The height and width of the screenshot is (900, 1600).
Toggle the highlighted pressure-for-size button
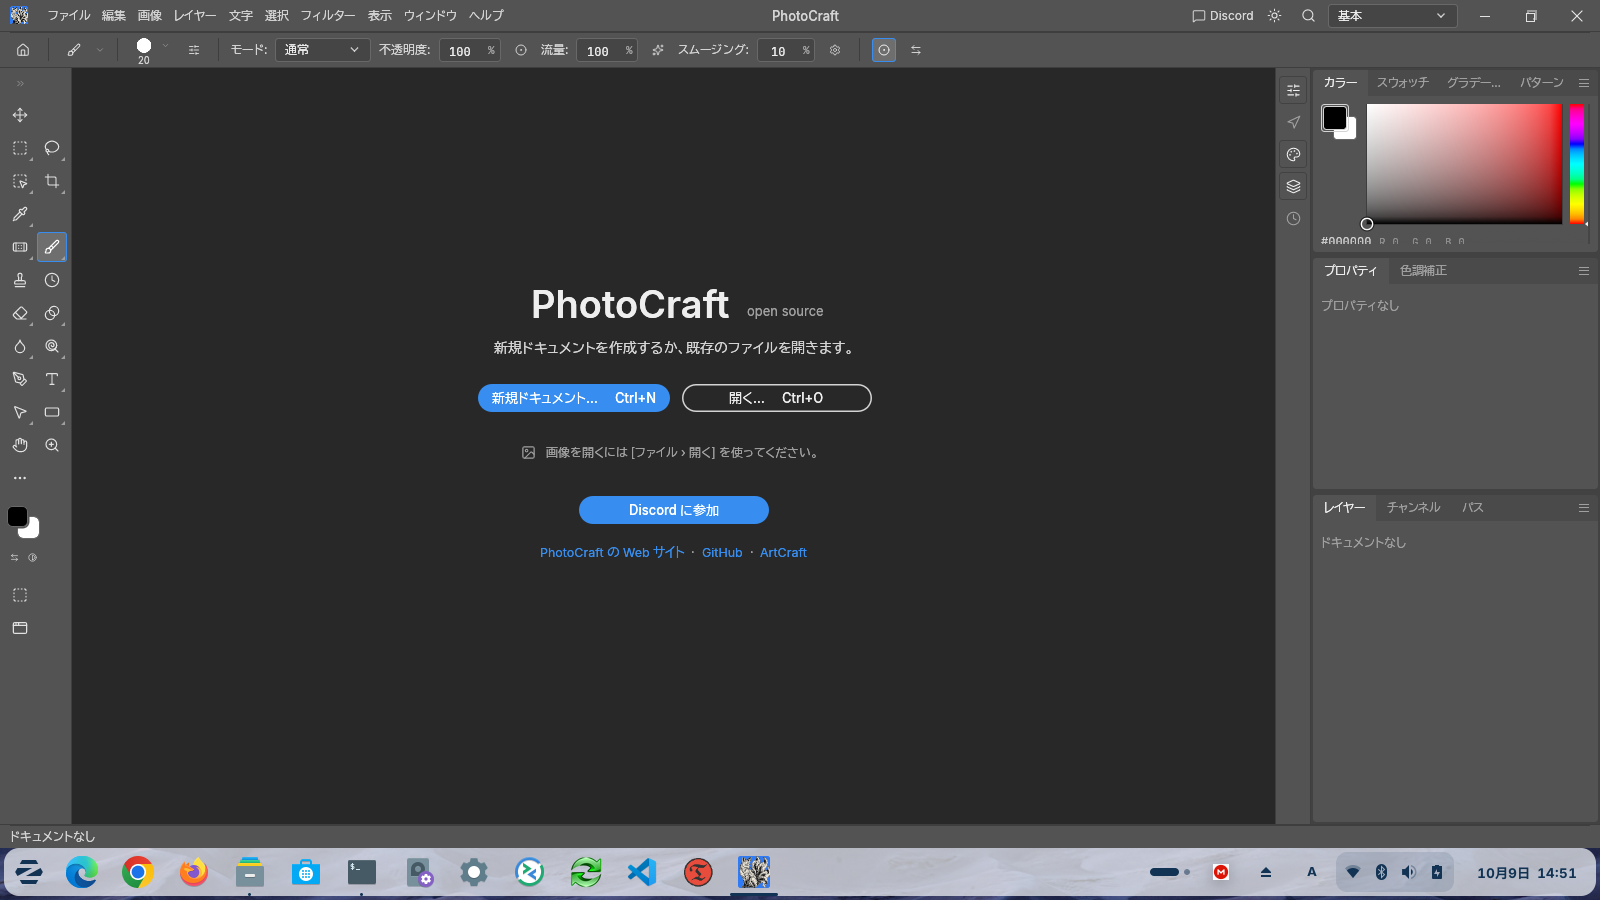884,50
